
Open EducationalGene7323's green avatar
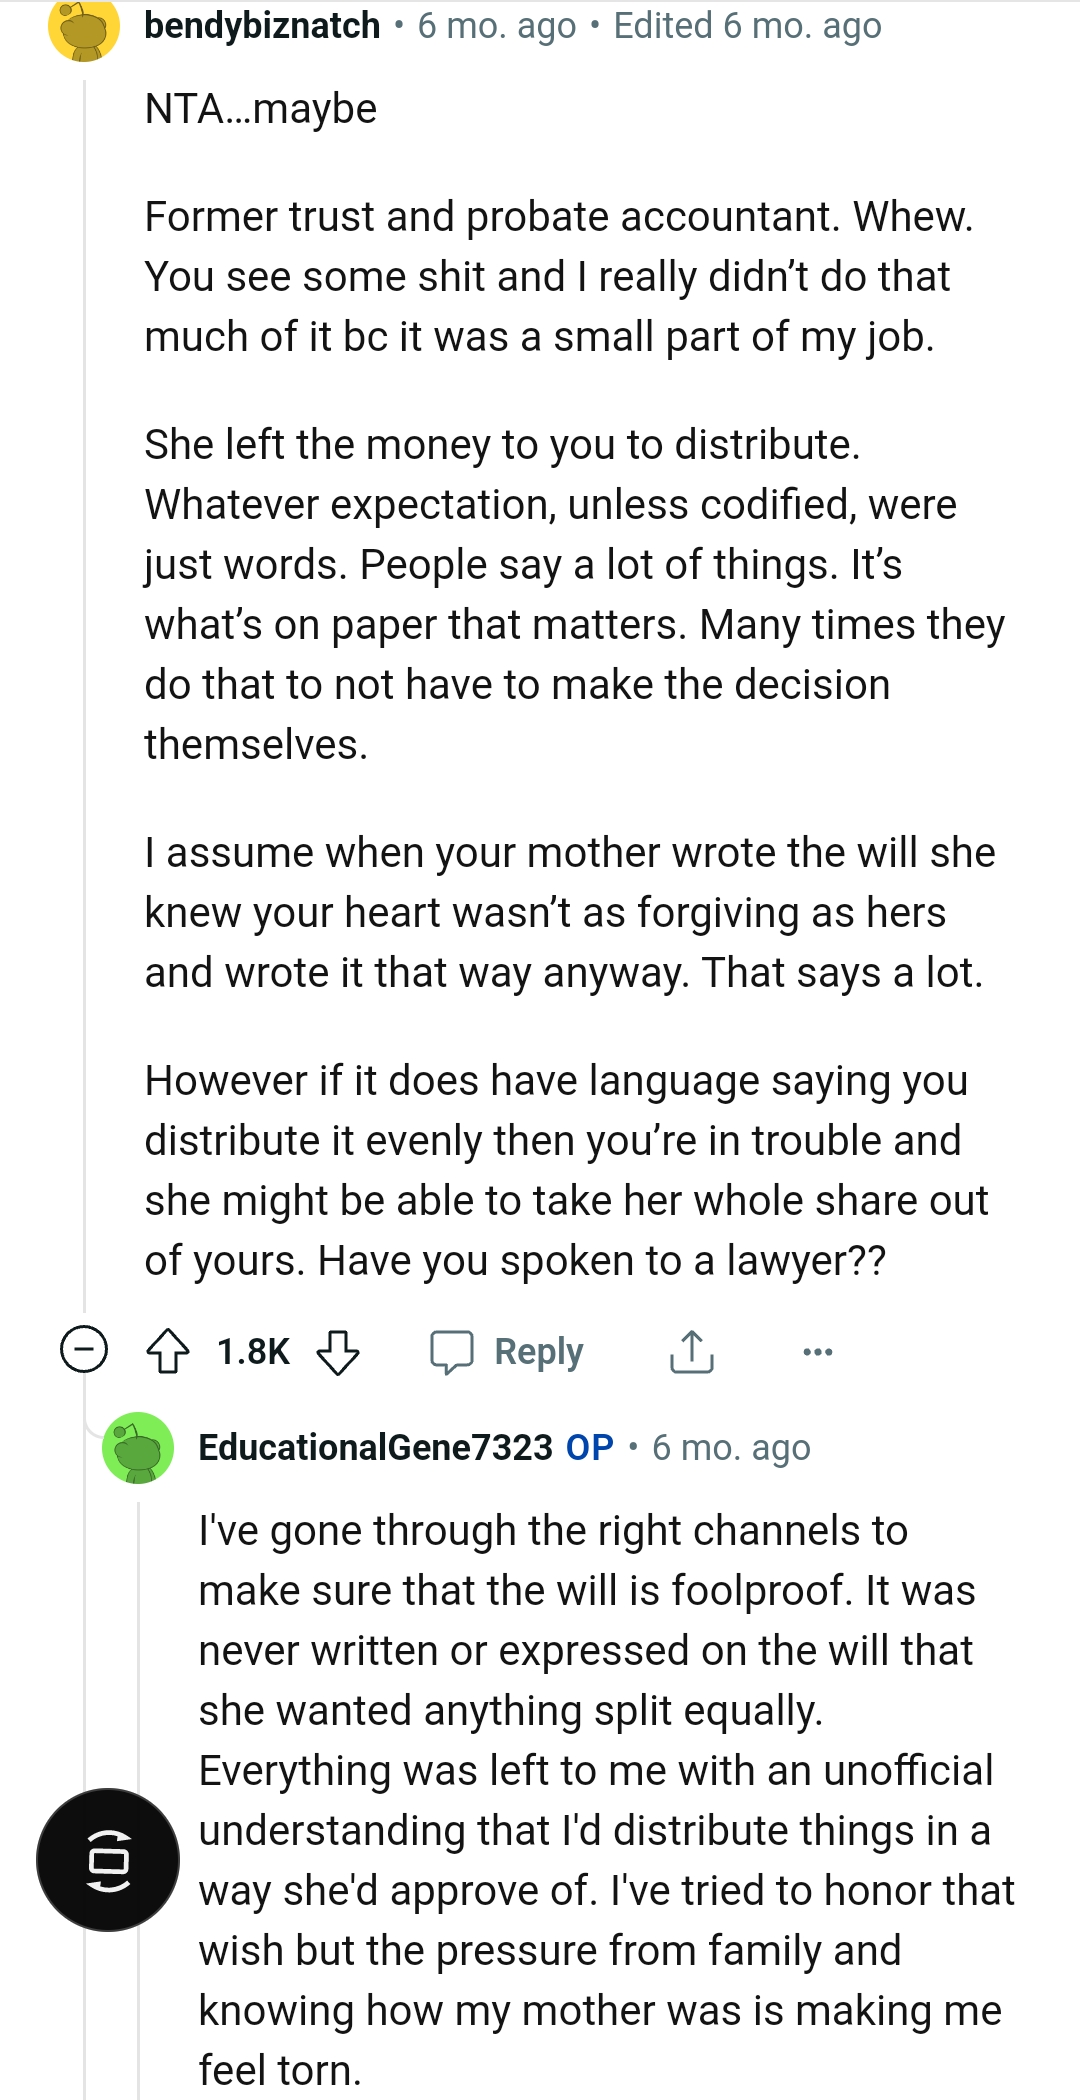tap(138, 1447)
